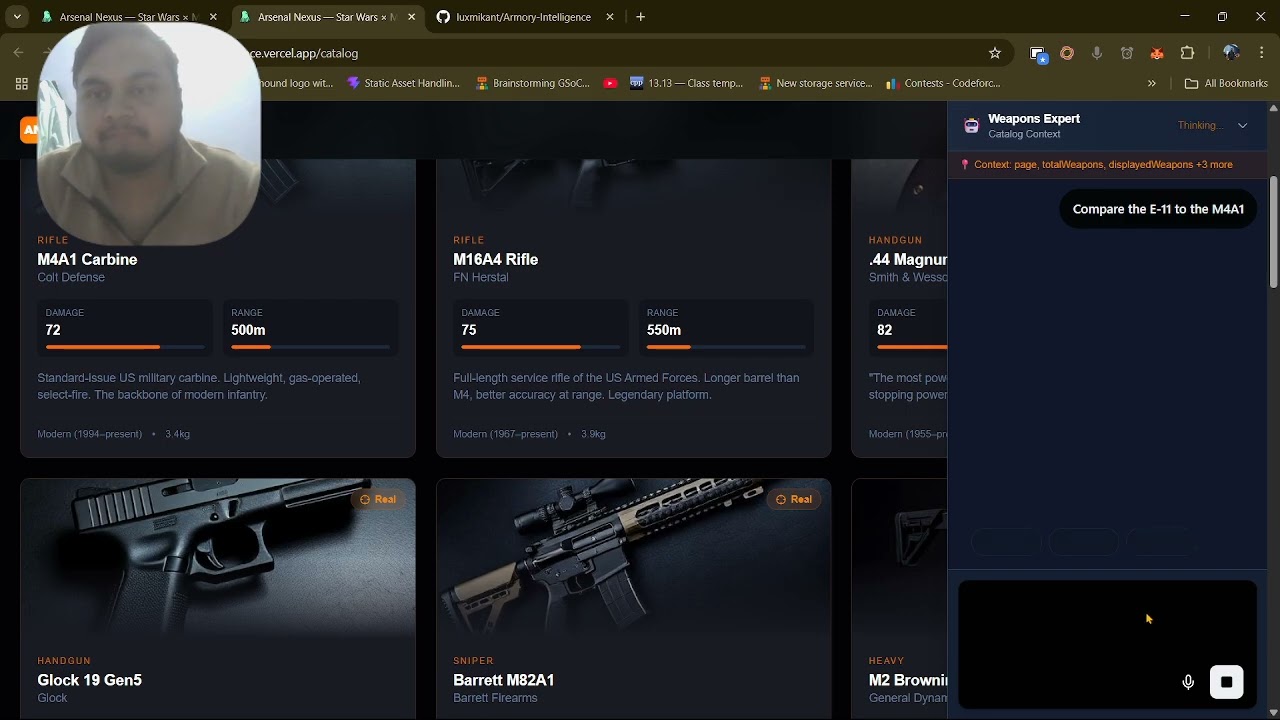The image size is (1280, 720).
Task: Start voice input with chat microphone
Action: pyautogui.click(x=1188, y=682)
